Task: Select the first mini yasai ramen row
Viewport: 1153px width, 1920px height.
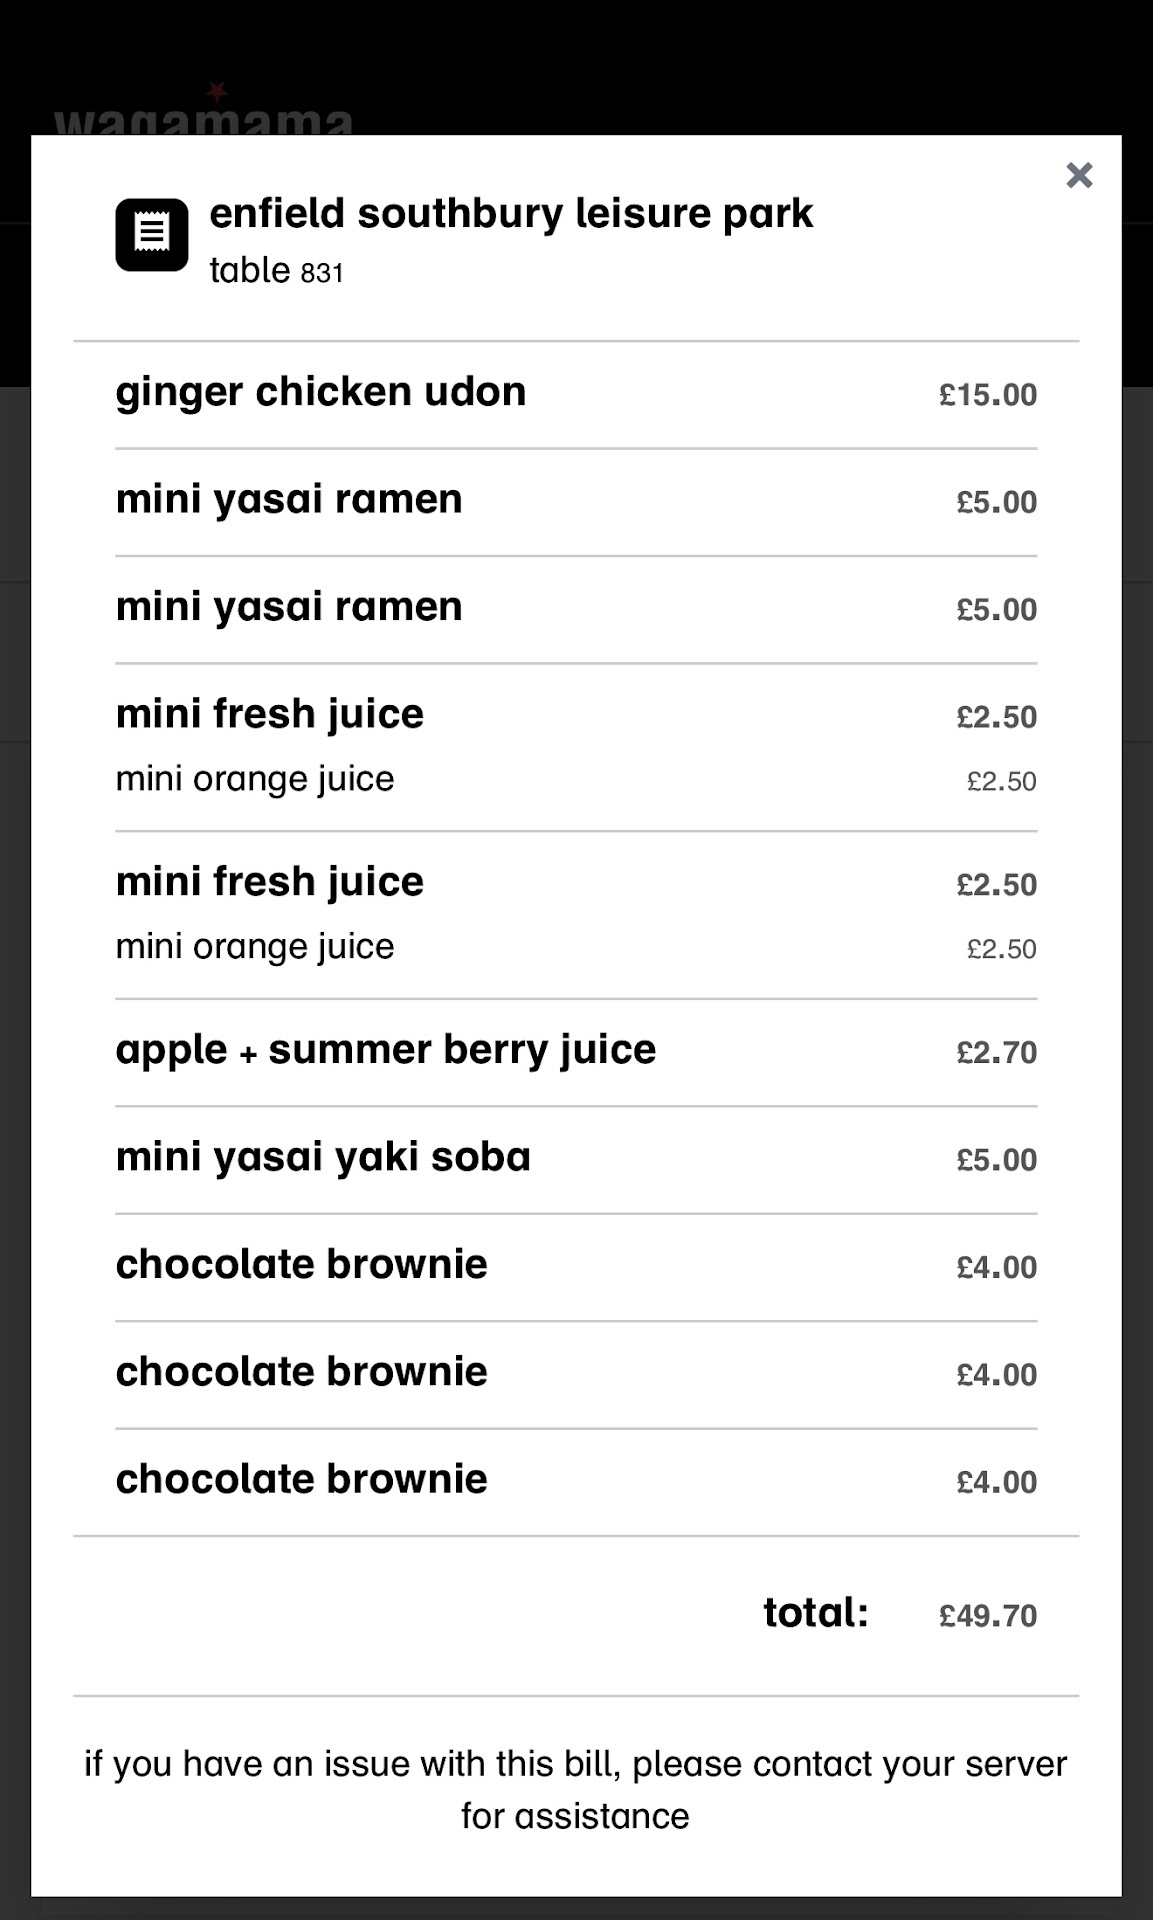Action: coord(289,499)
